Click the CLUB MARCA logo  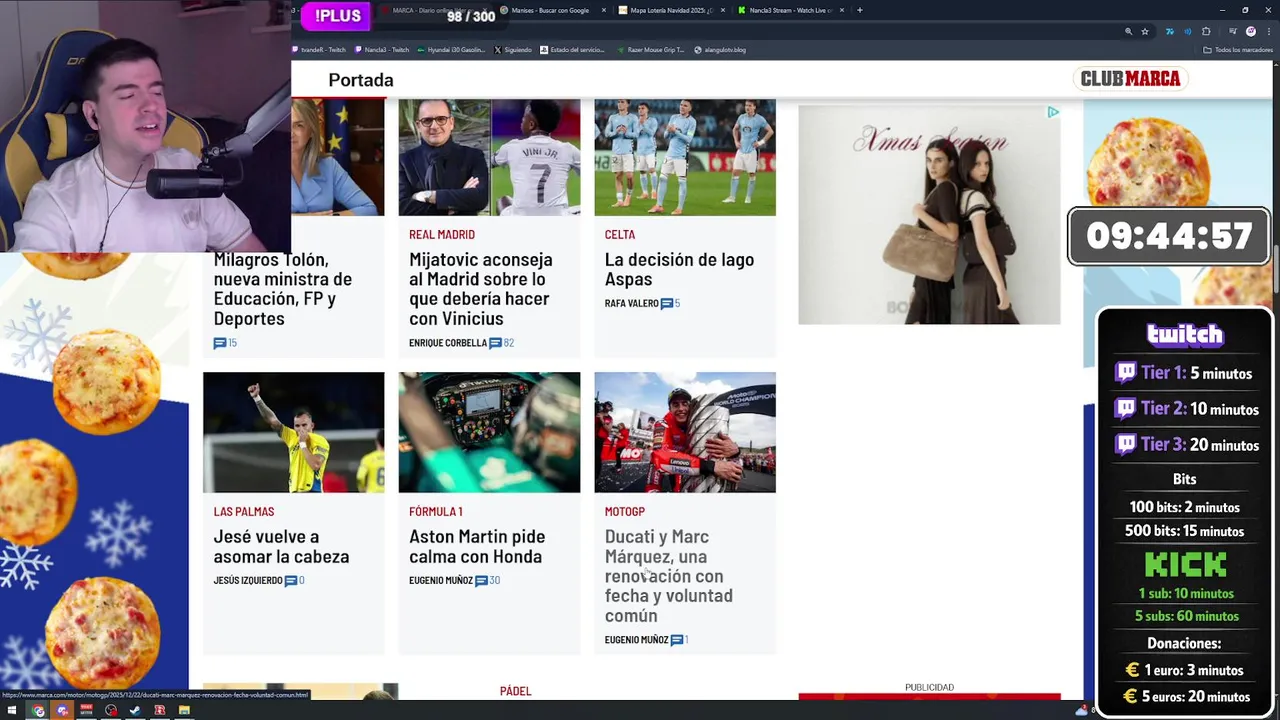pyautogui.click(x=1130, y=78)
